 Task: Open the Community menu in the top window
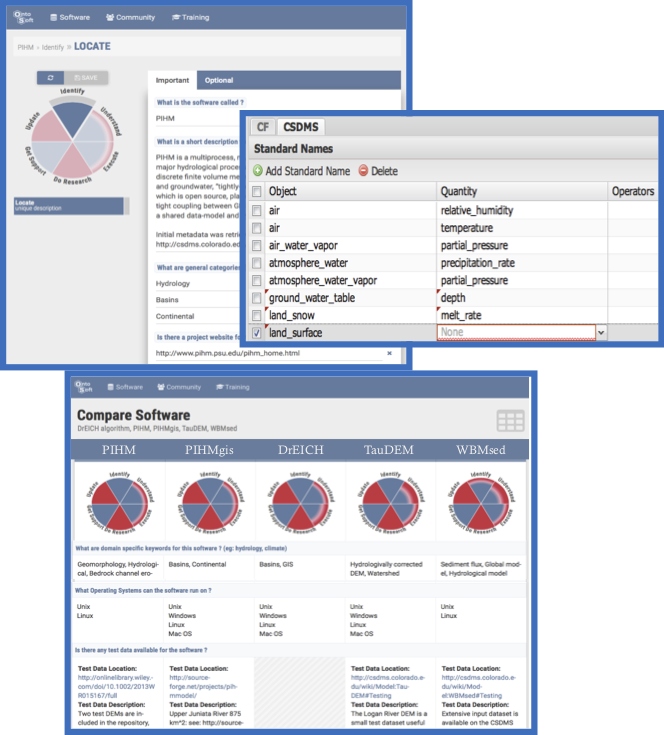(130, 17)
